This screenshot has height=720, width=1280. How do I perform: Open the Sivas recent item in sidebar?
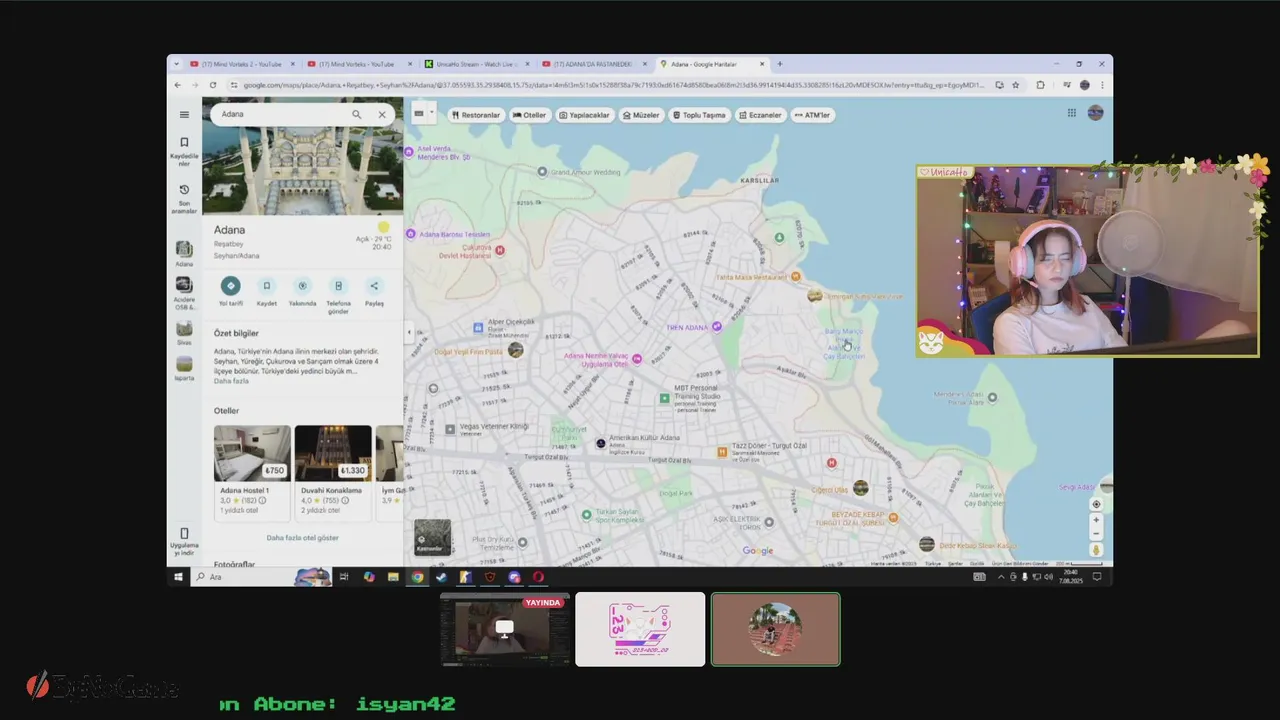[184, 332]
